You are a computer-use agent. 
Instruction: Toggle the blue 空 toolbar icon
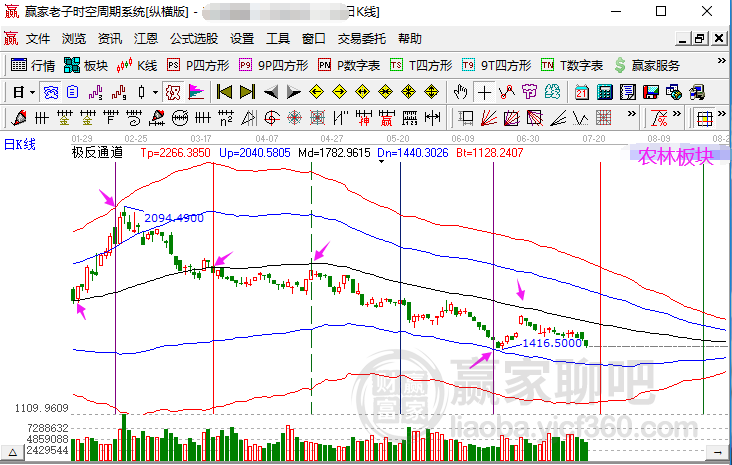point(50,92)
